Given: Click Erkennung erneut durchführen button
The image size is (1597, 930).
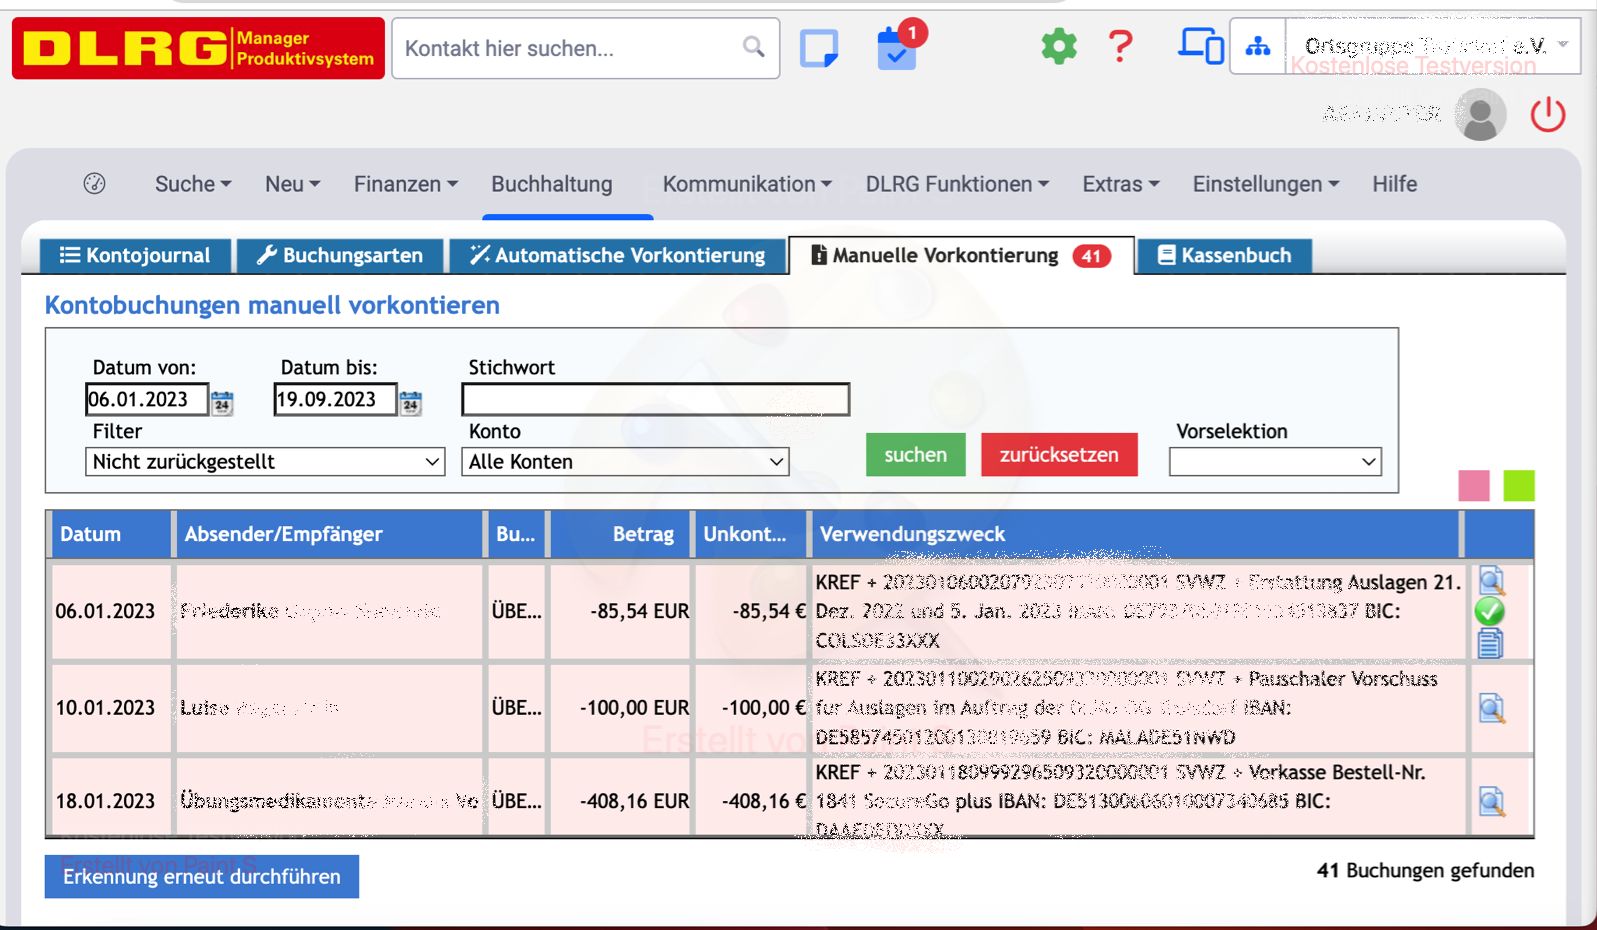Looking at the screenshot, I should click(202, 876).
